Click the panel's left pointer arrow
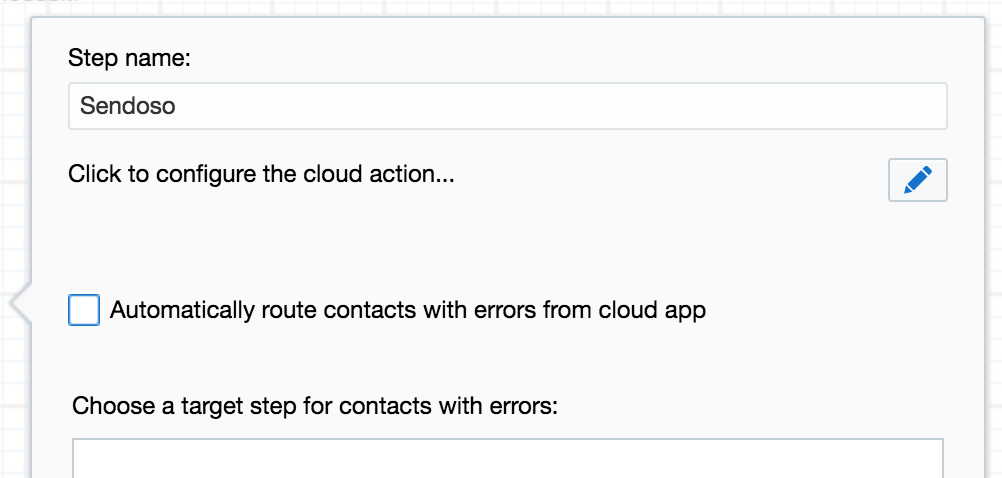 click(x=19, y=303)
